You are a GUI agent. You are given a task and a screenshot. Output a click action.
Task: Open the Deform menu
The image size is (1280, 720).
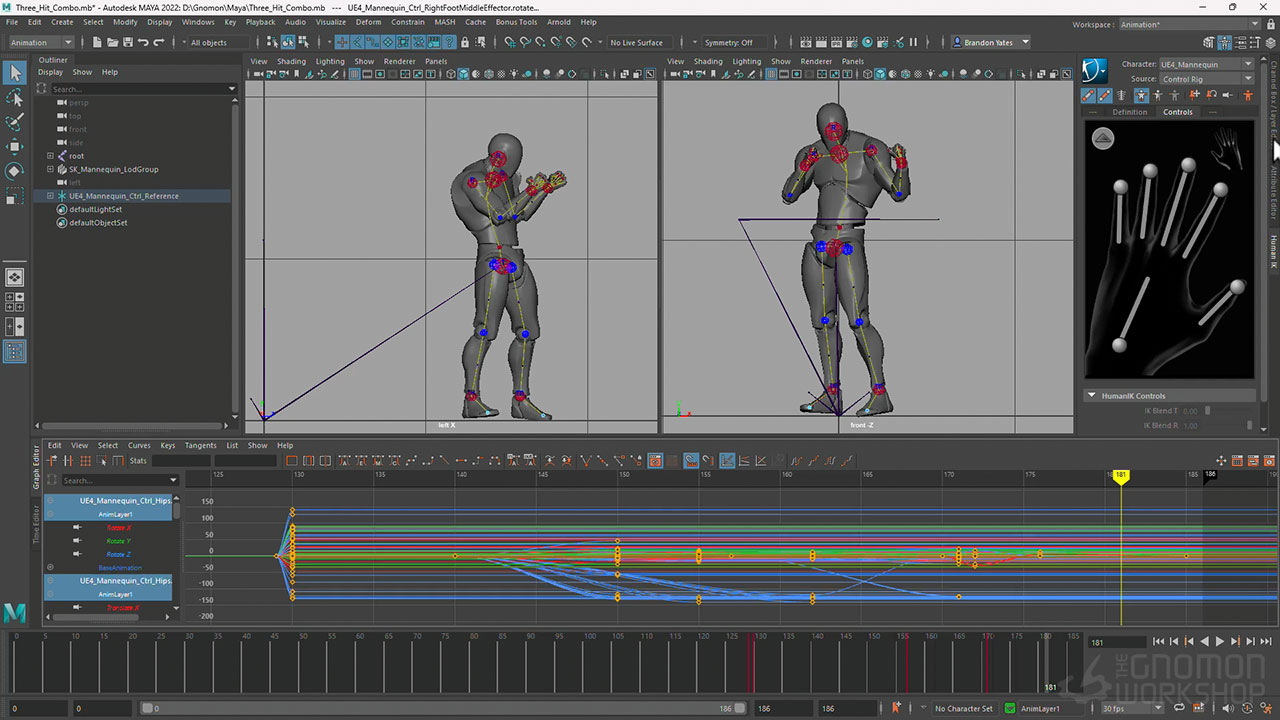point(368,22)
